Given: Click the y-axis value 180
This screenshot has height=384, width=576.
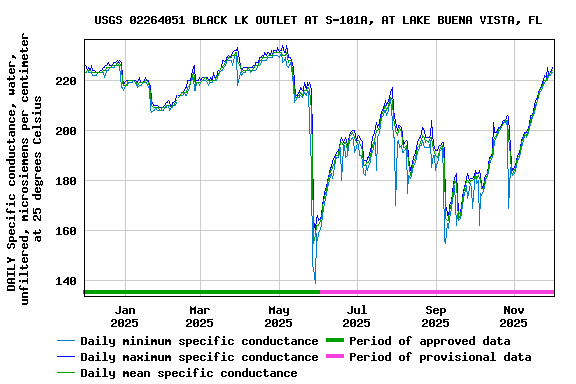Looking at the screenshot, I should (x=66, y=181).
